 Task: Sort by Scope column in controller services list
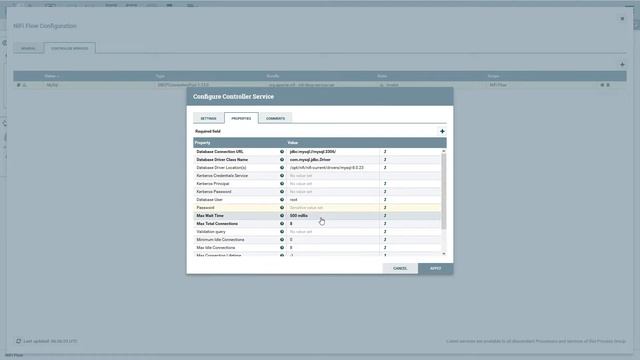493,76
